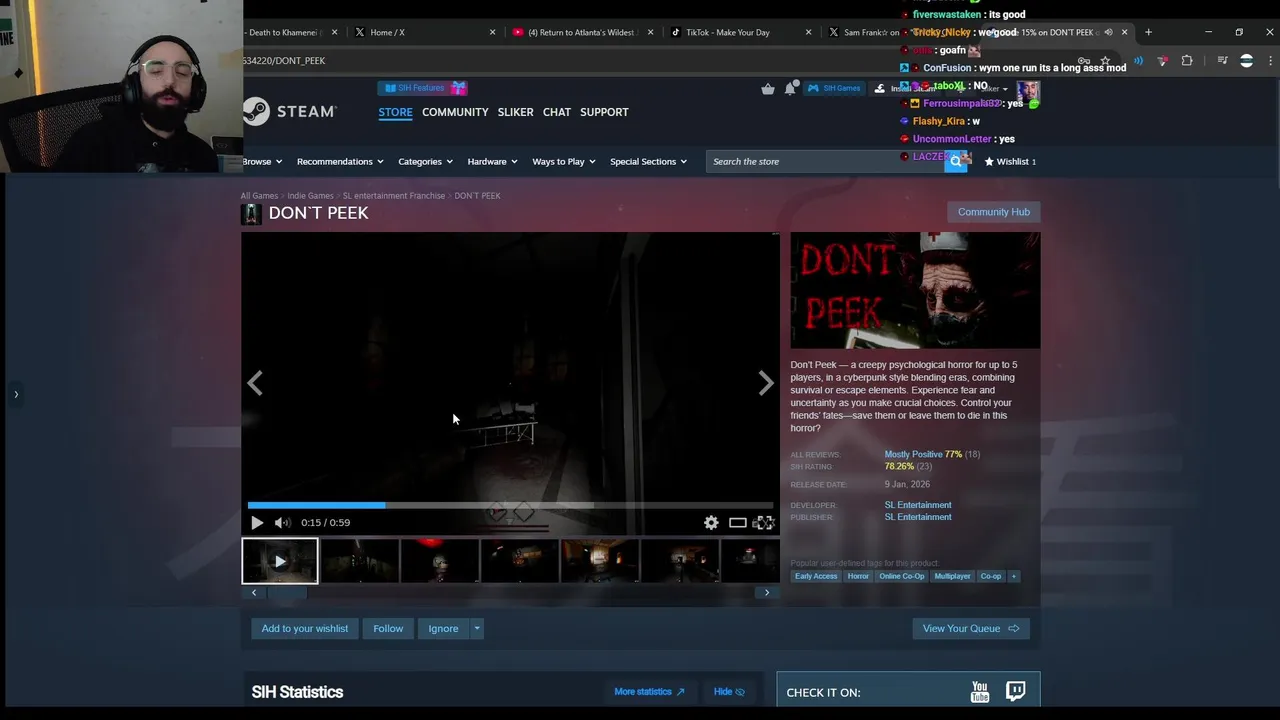1280x720 pixels.
Task: Play the trailer video with play icon
Action: point(257,522)
